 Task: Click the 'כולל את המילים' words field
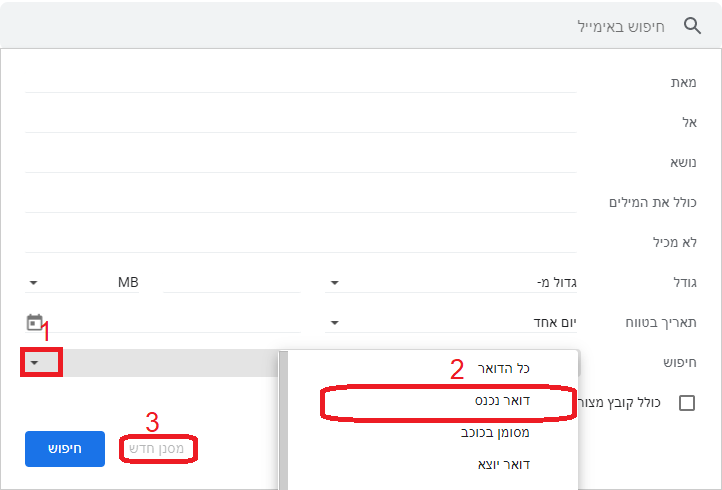click(x=301, y=203)
